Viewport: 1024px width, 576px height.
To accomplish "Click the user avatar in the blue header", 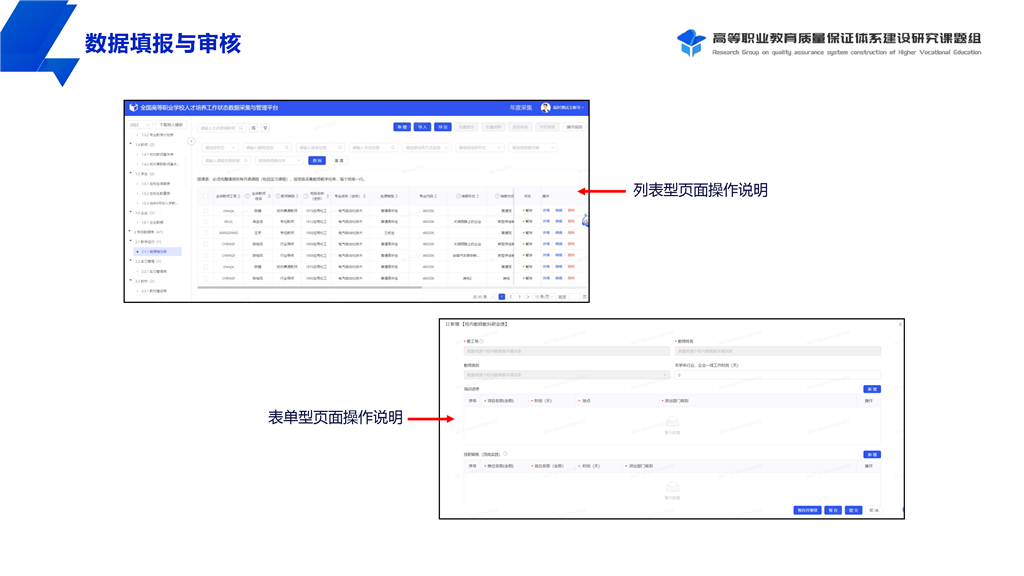I will (x=545, y=108).
